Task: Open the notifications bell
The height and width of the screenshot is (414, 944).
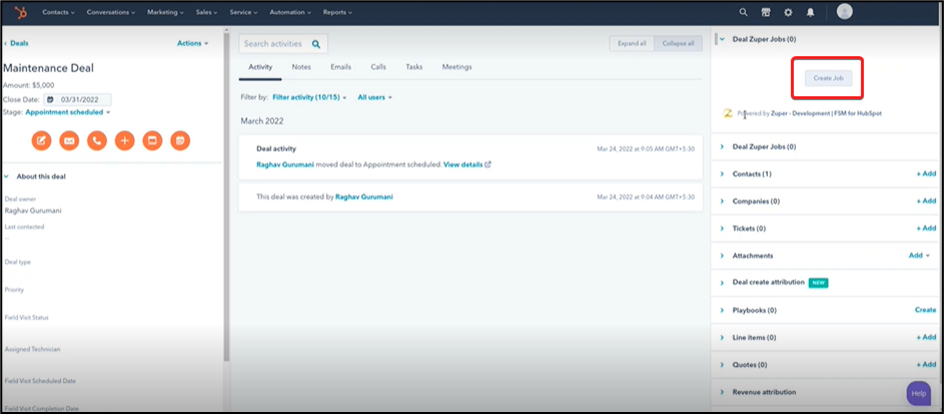Action: [x=811, y=12]
